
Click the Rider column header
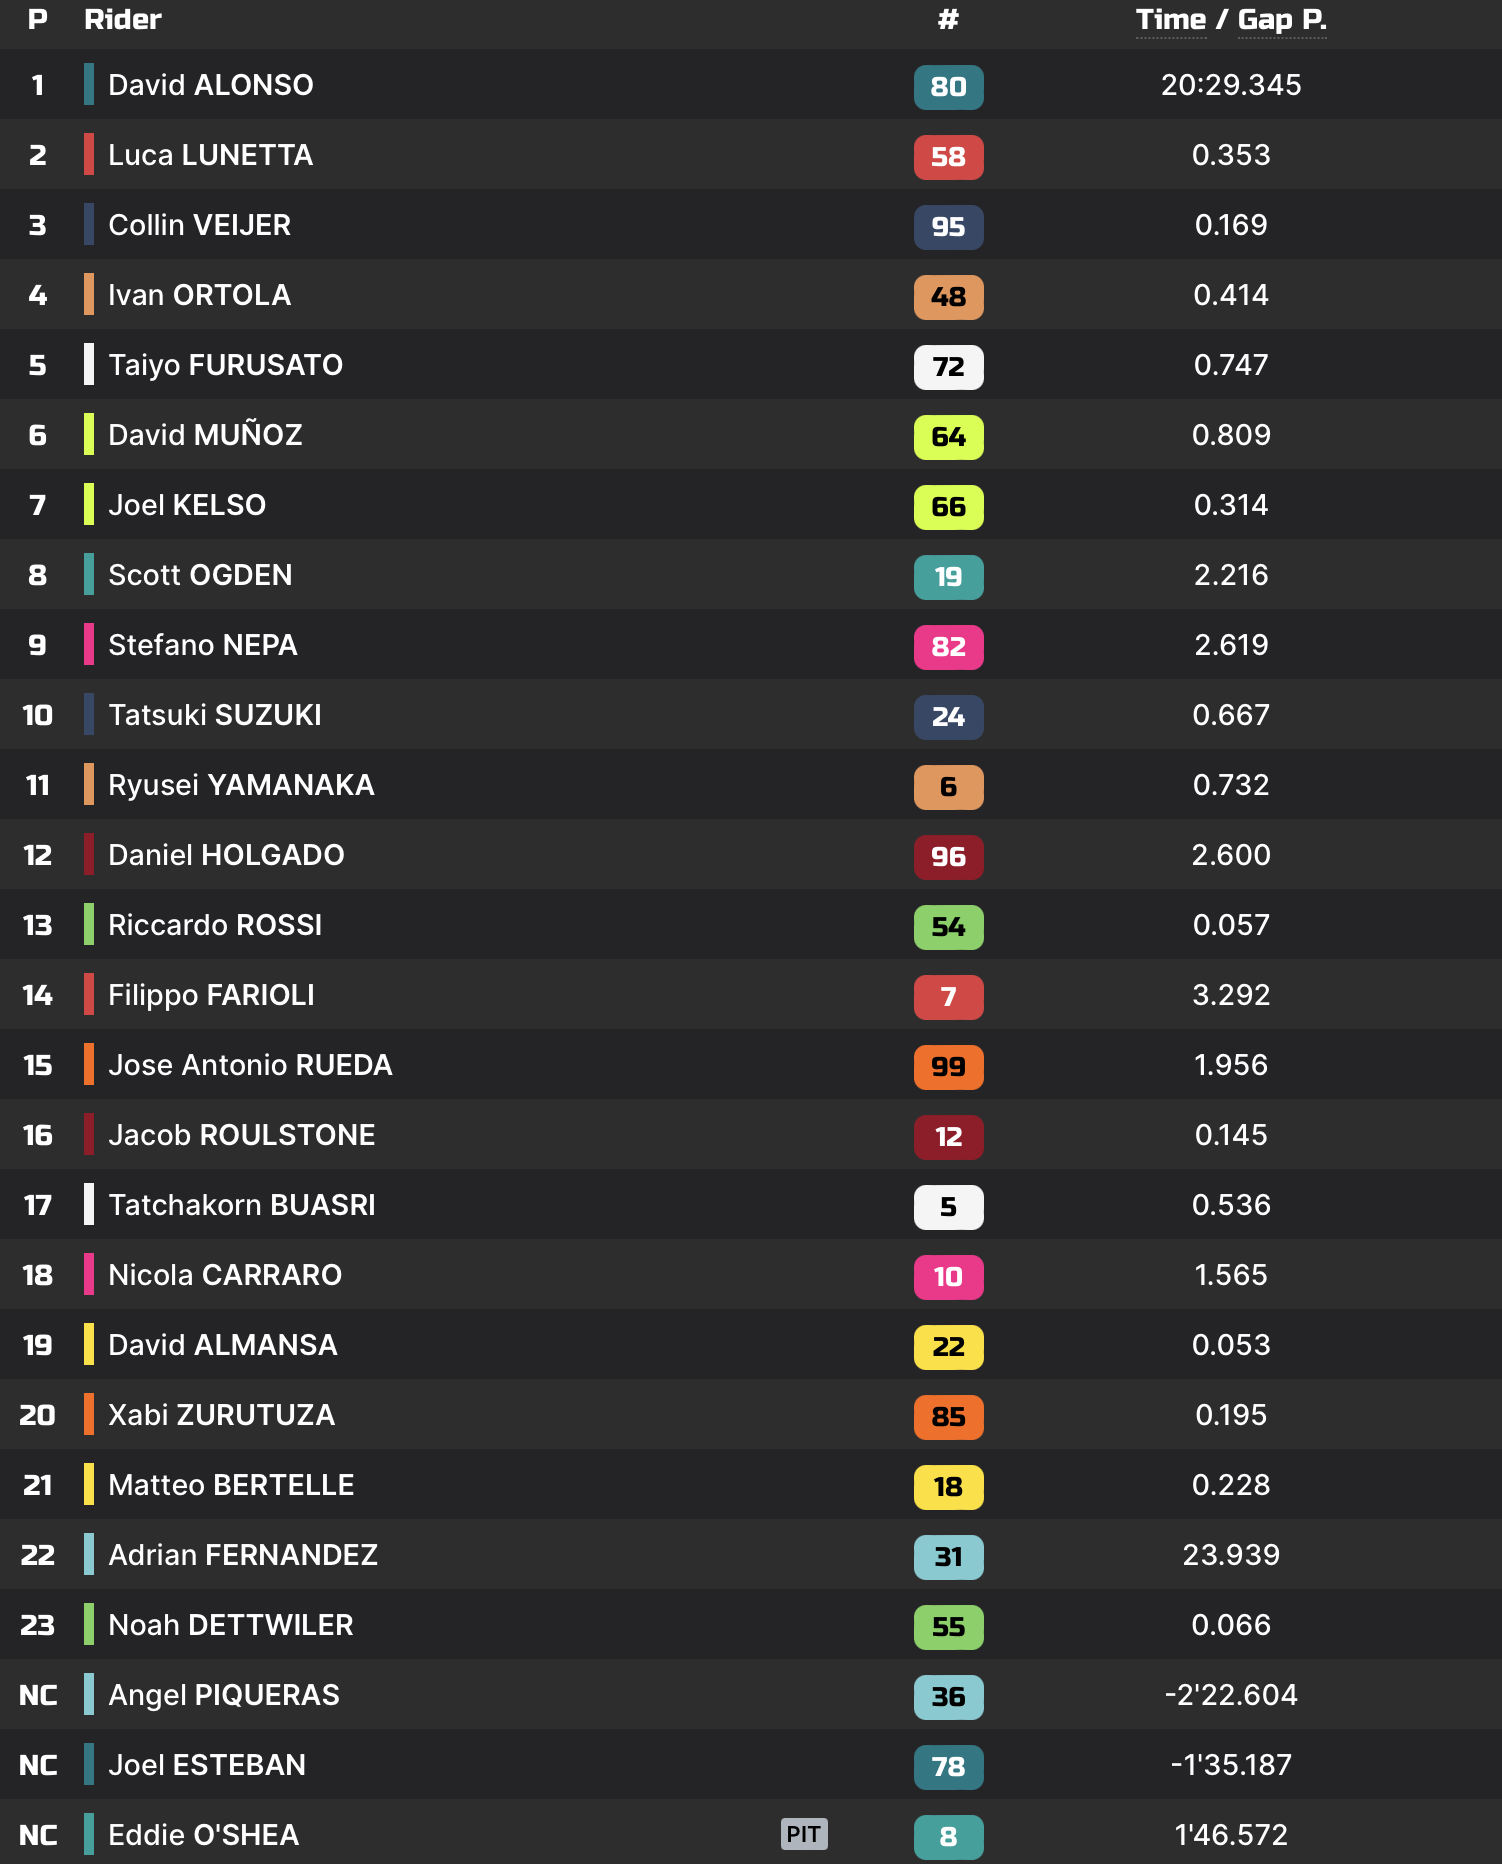pyautogui.click(x=122, y=20)
